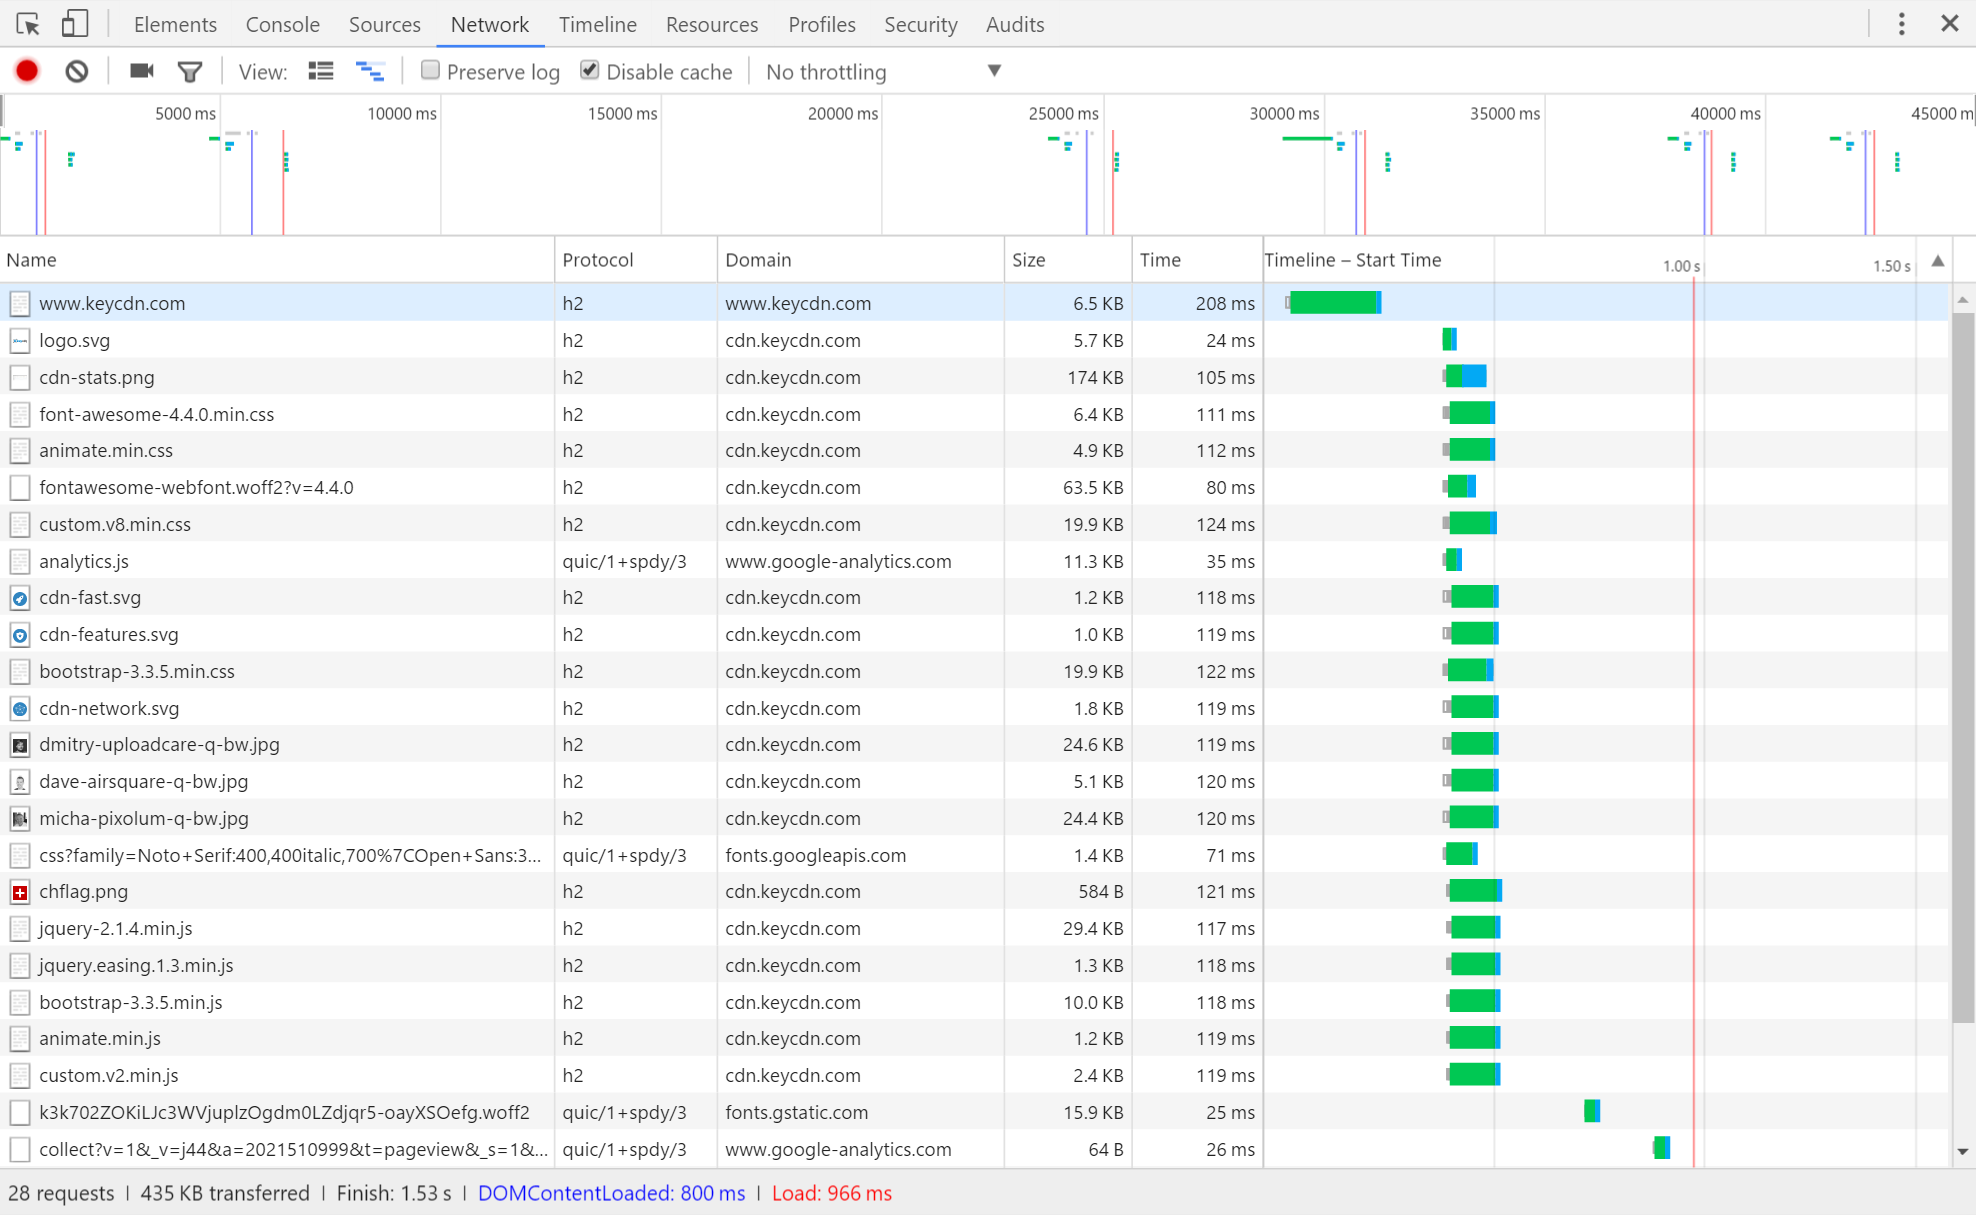Image resolution: width=1976 pixels, height=1215 pixels.
Task: Click the cdn-stats.png waterfall bar
Action: 1465,377
